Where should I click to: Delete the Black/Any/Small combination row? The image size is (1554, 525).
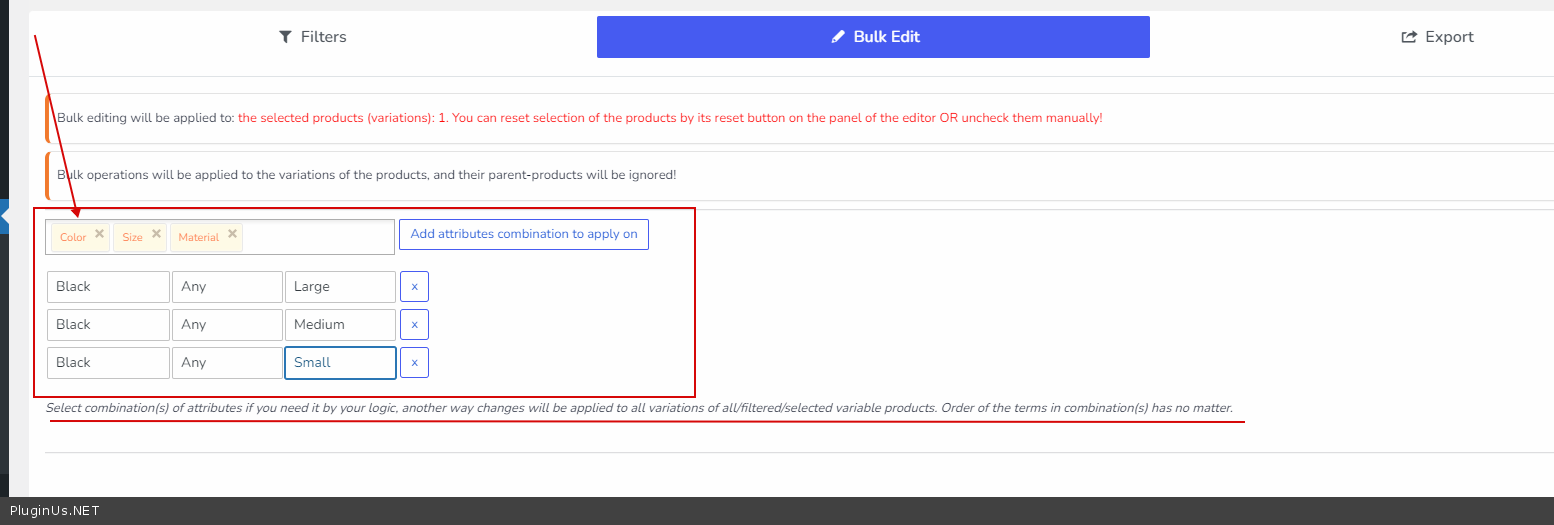[x=414, y=363]
